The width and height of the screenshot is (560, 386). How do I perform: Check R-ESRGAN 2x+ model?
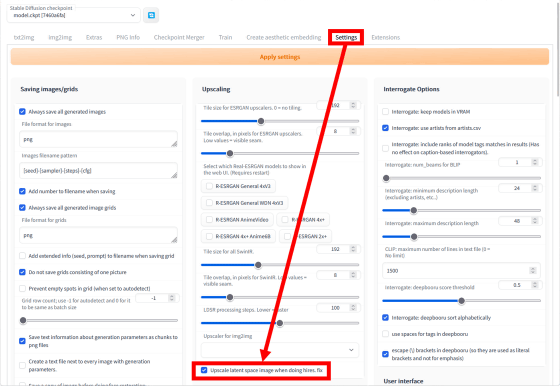tap(287, 236)
